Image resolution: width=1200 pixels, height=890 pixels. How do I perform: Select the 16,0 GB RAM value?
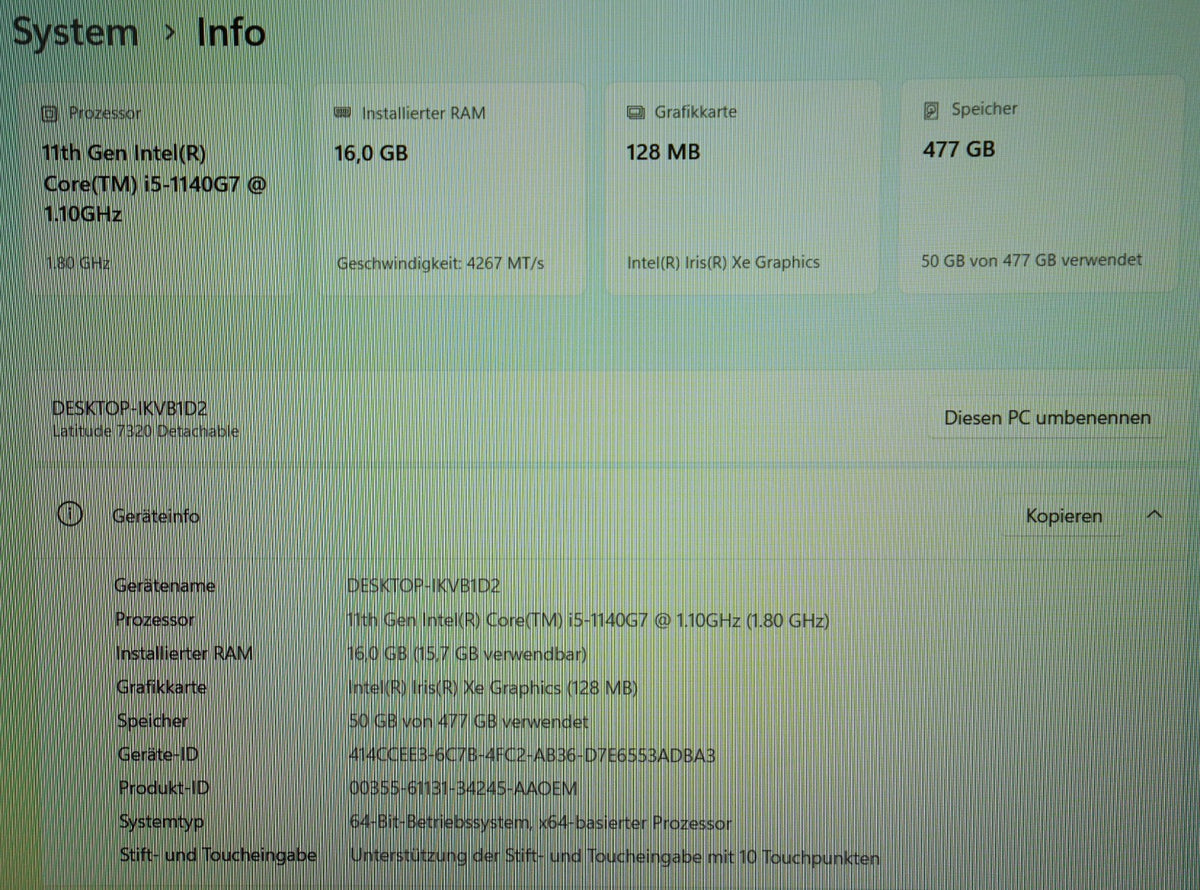[x=371, y=153]
